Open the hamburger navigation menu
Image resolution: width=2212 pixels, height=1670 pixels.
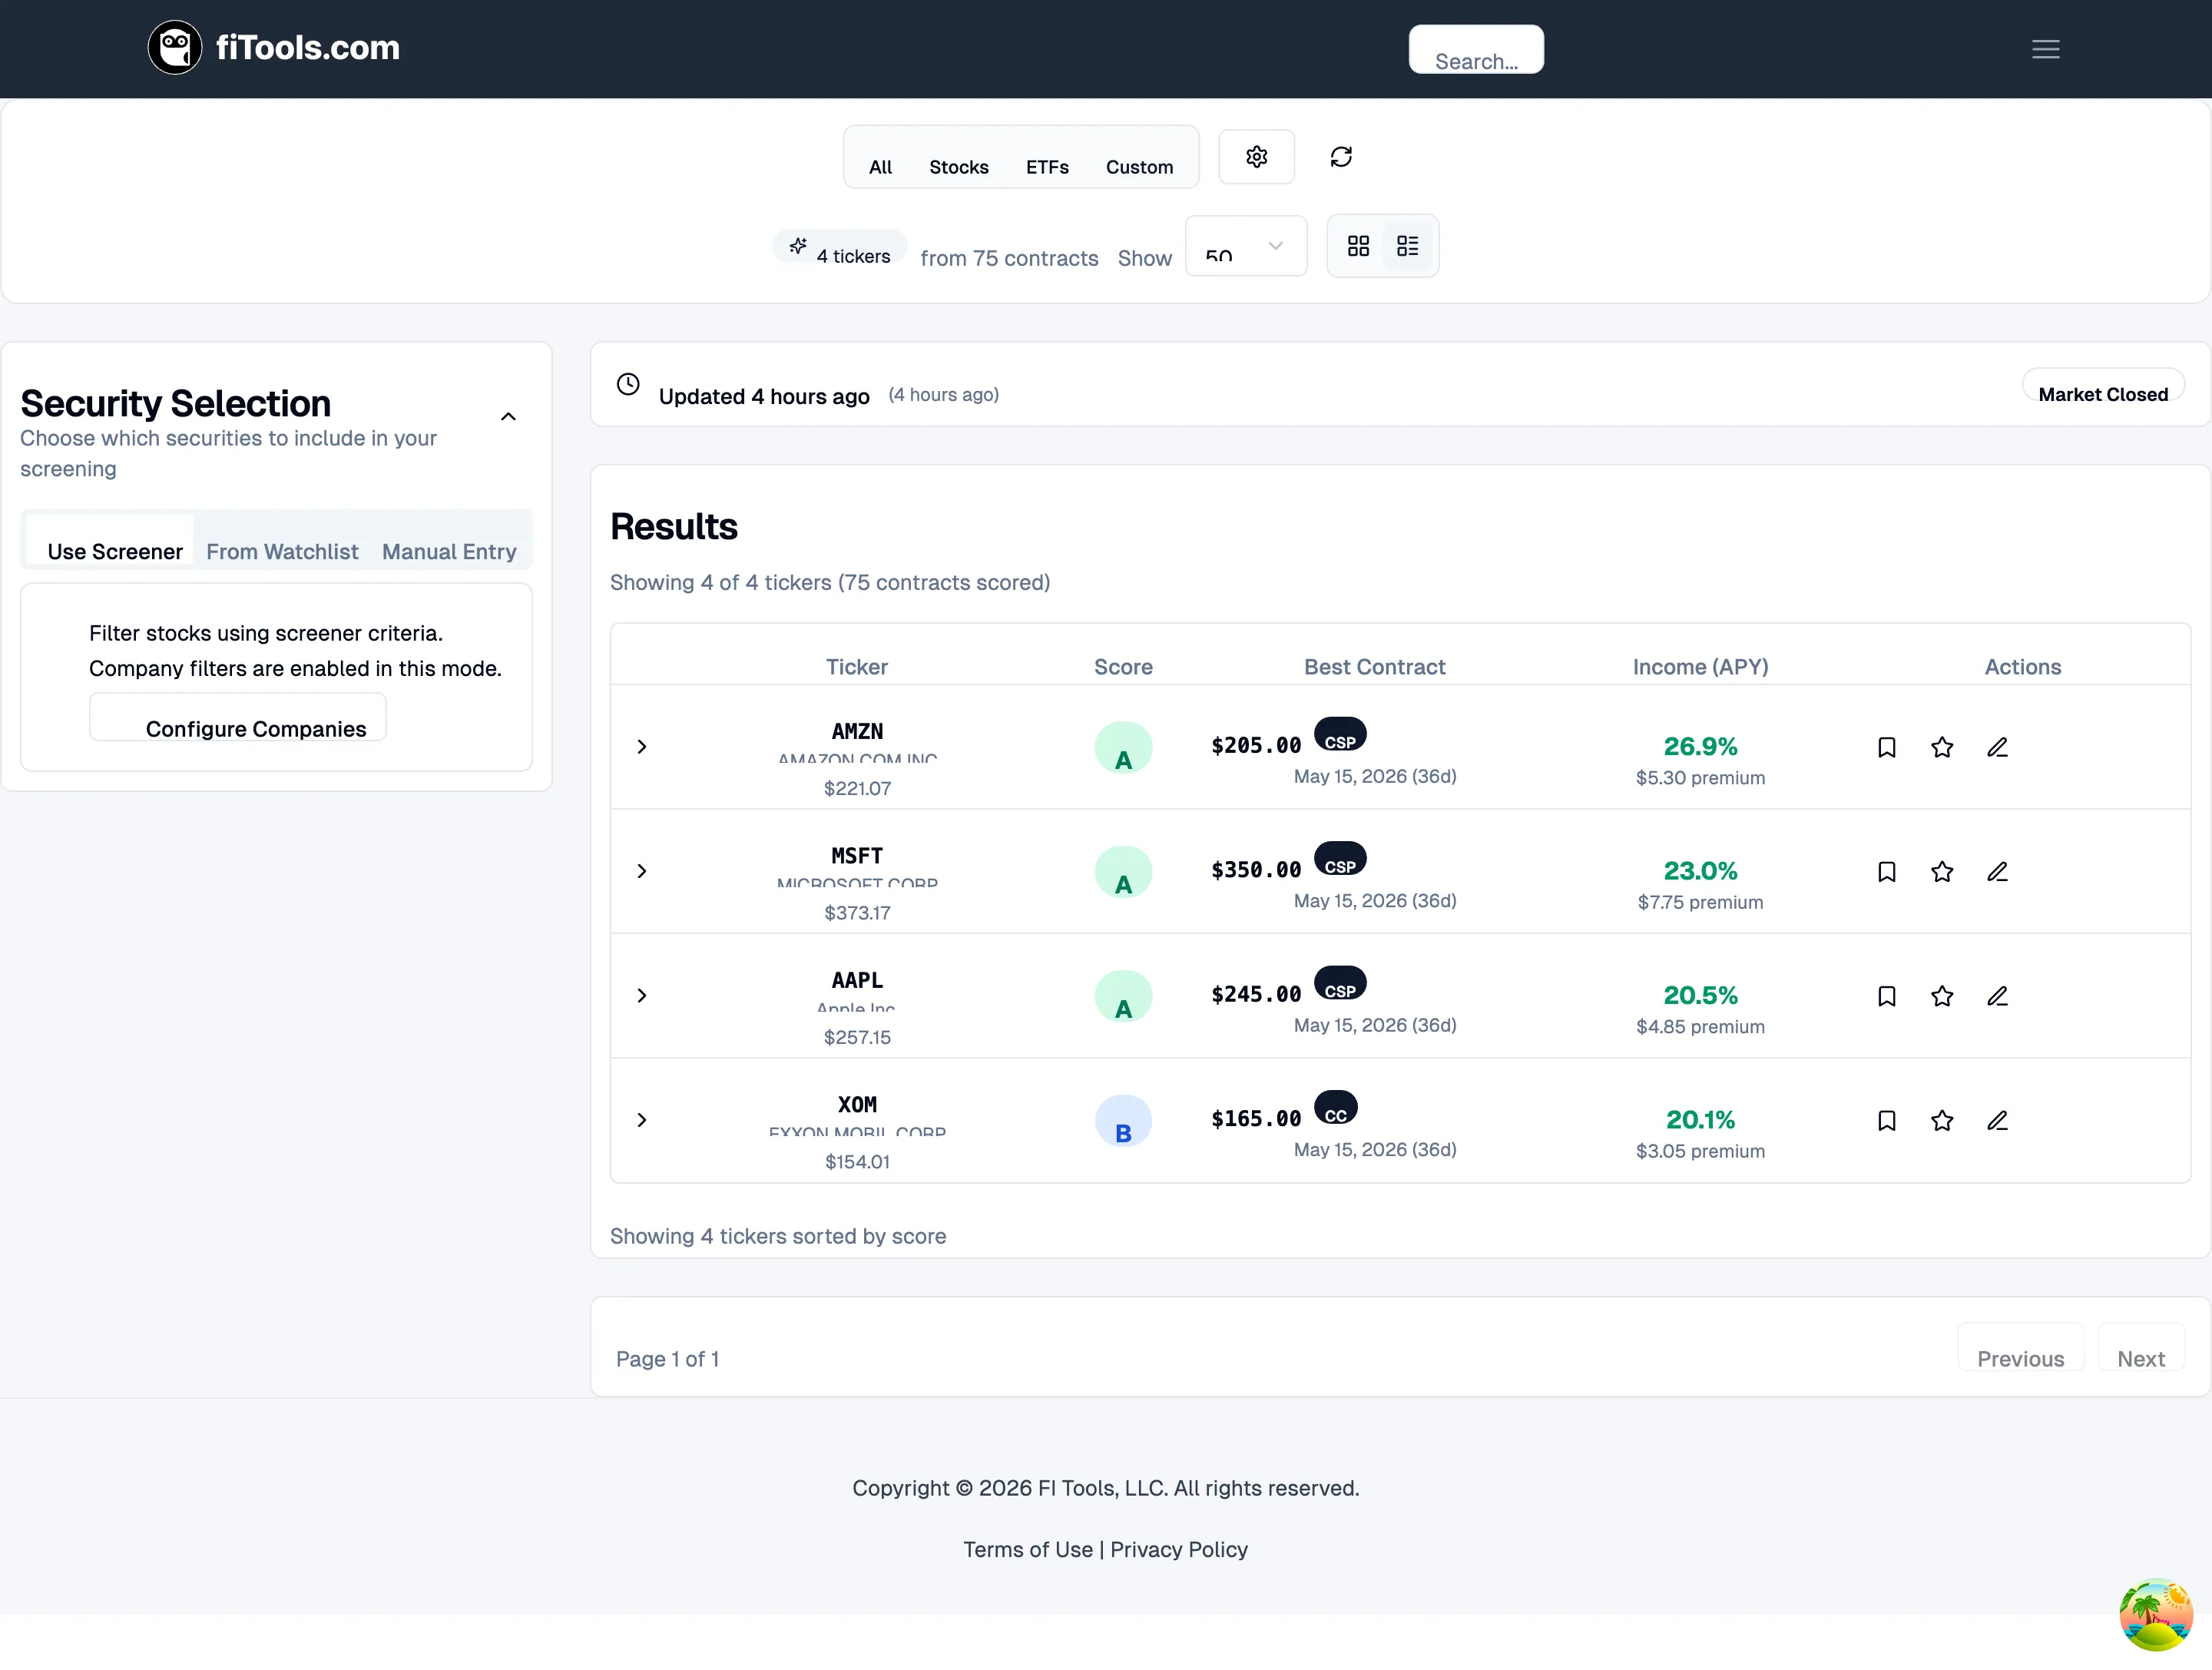[2045, 49]
